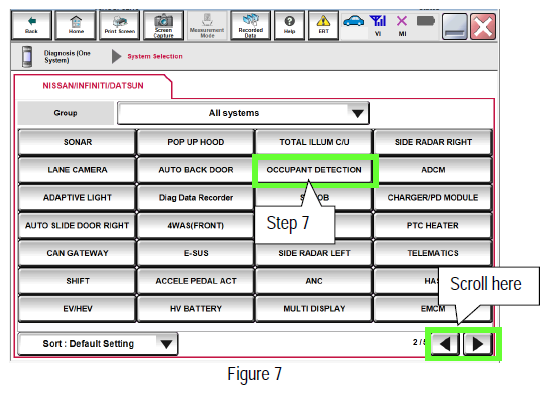Select the SONAR system

[x=77, y=142]
